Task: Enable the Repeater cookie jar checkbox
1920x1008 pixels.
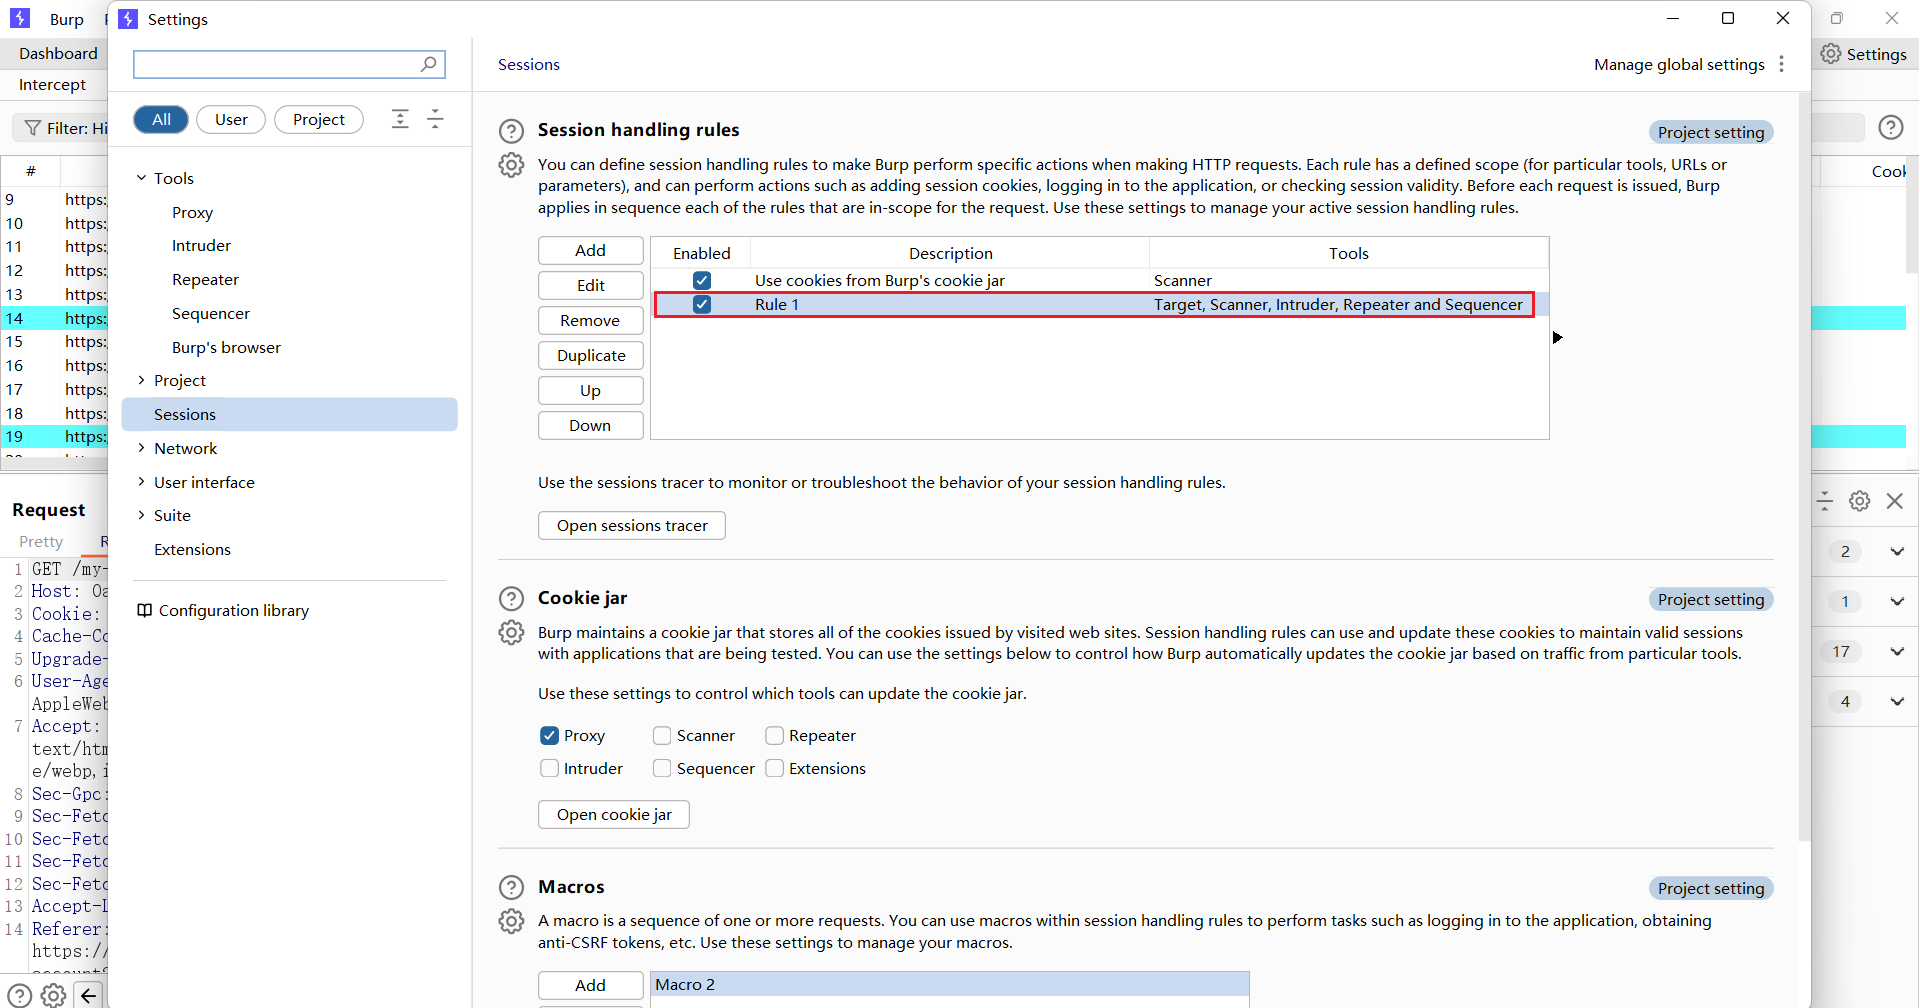Action: [x=774, y=736]
